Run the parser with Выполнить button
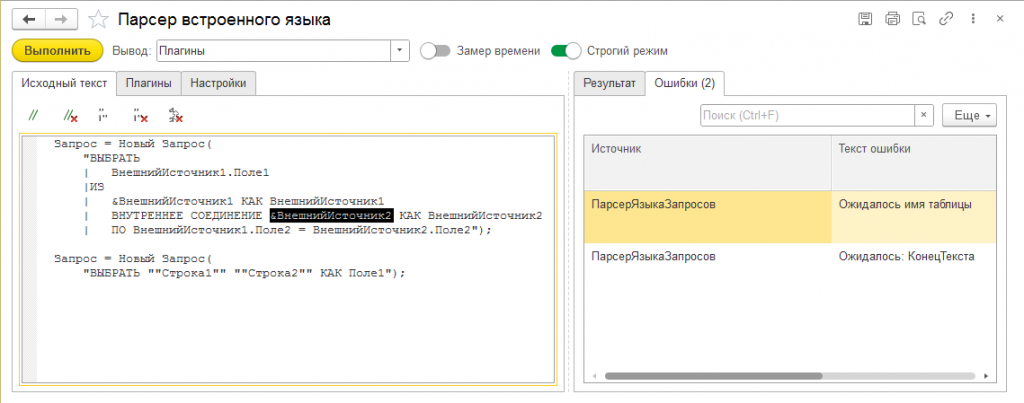1024x403 pixels. [x=57, y=50]
